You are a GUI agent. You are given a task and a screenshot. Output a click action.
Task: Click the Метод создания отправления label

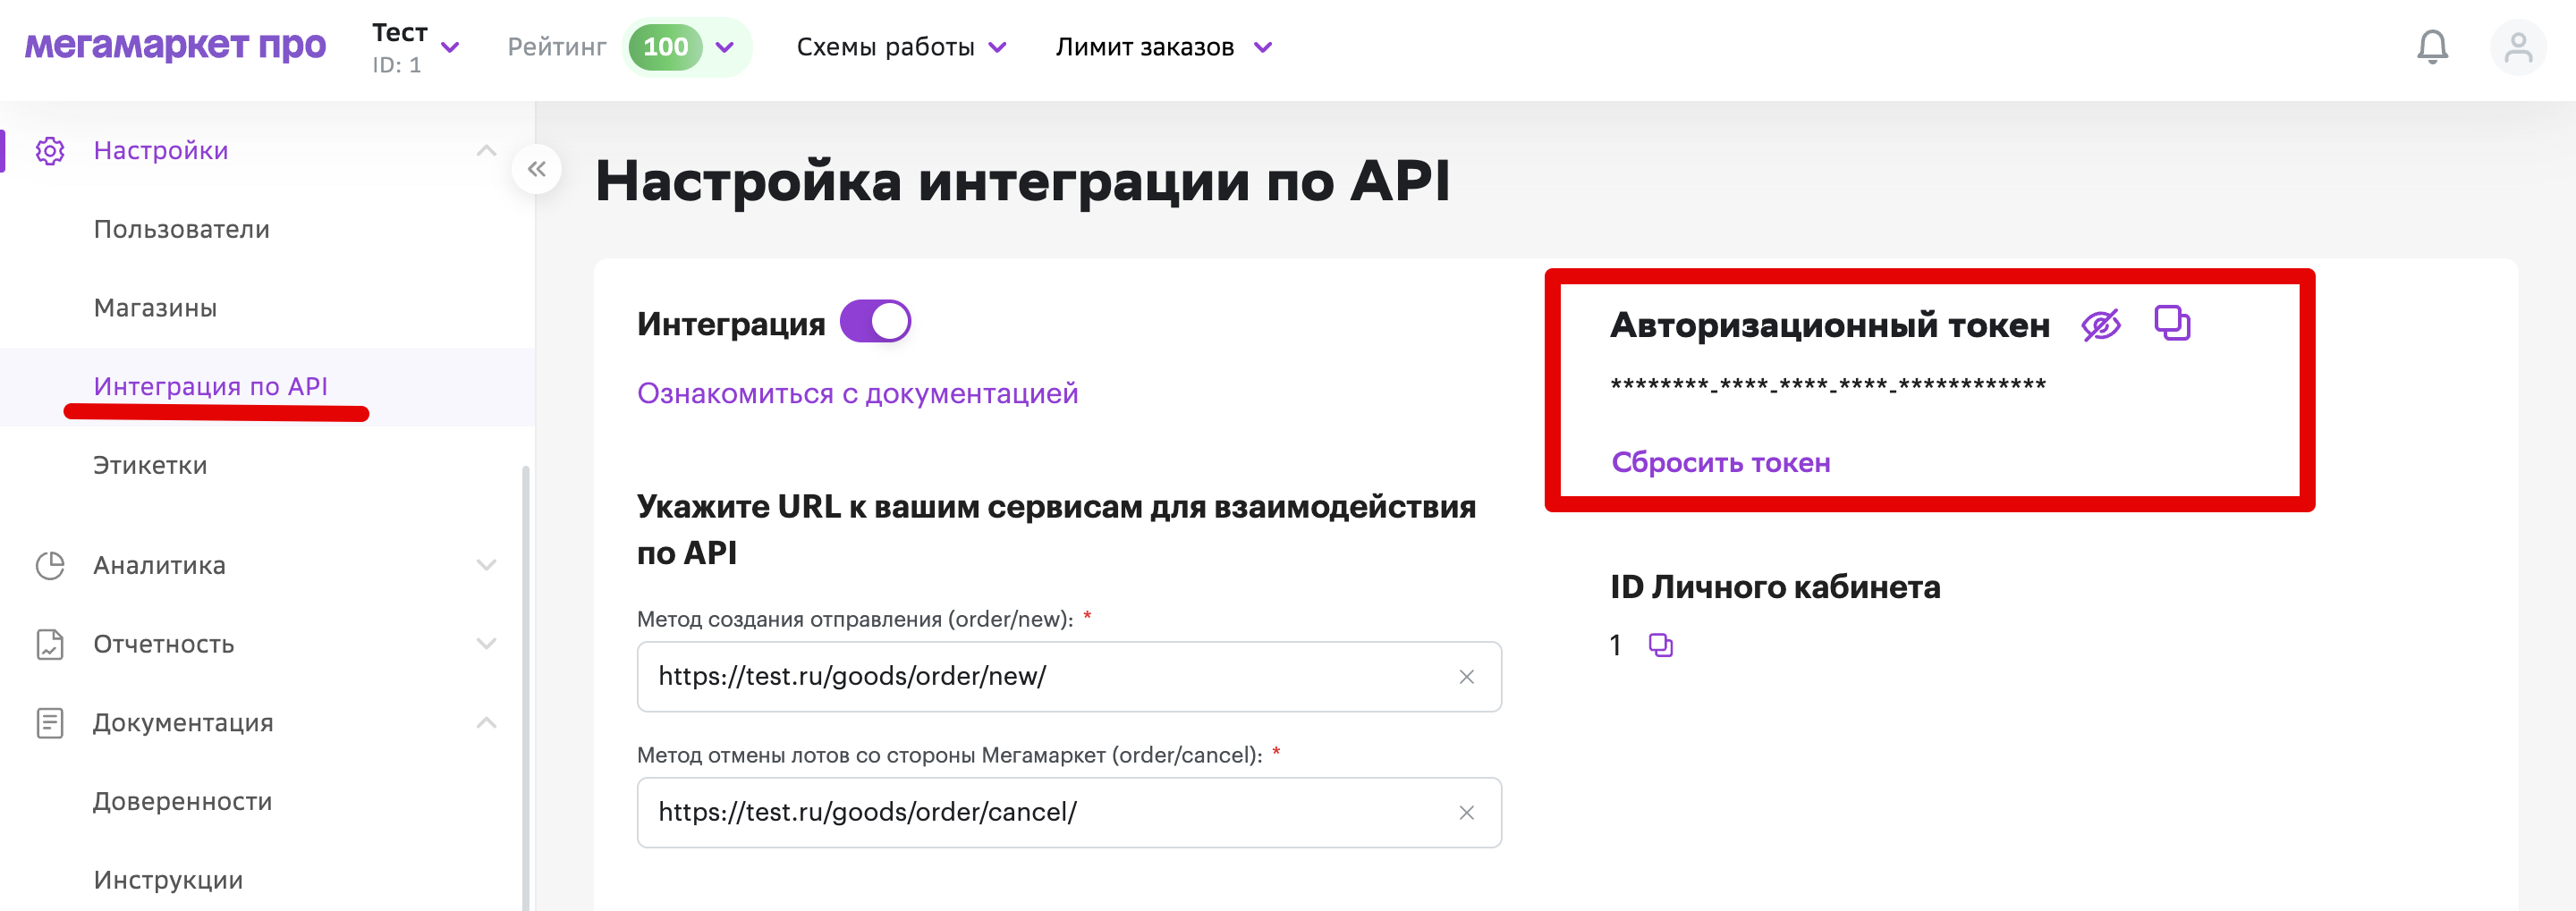(855, 619)
